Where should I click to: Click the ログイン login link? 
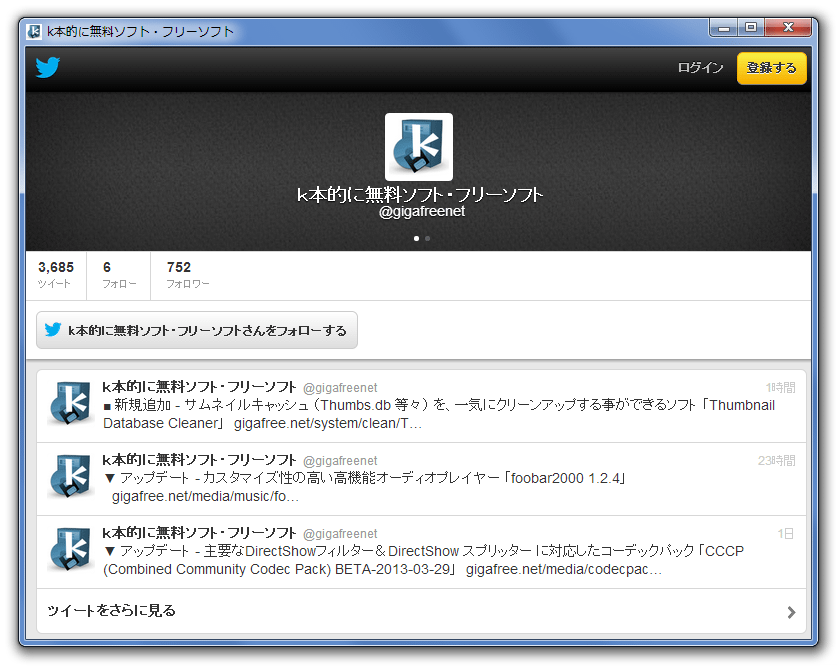coord(700,67)
